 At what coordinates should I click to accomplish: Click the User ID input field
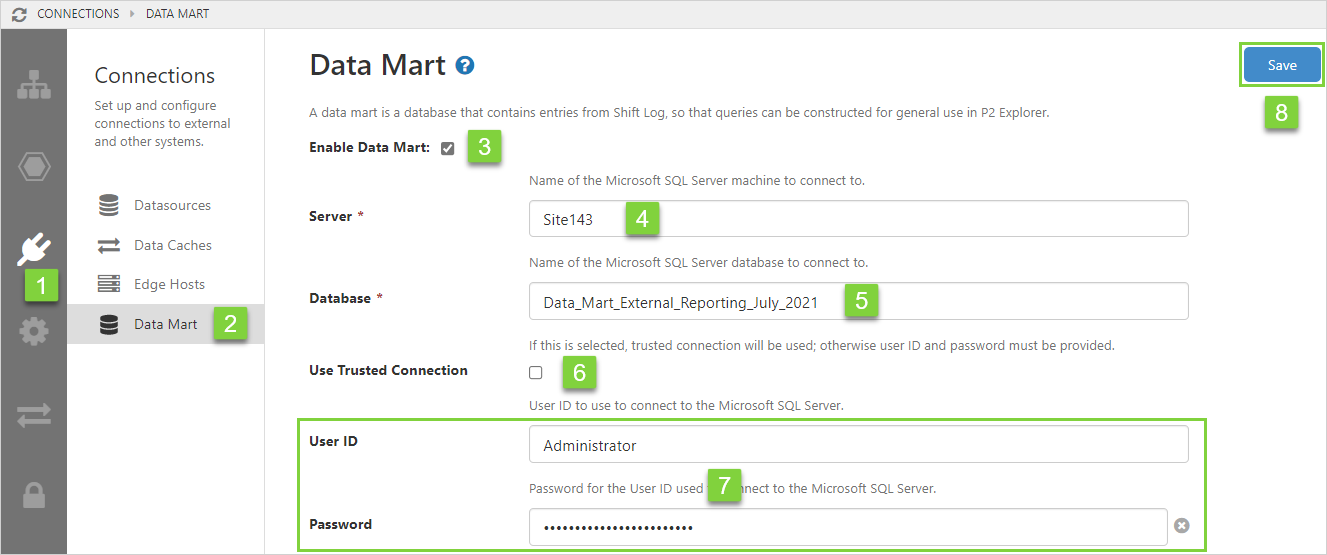(x=858, y=445)
